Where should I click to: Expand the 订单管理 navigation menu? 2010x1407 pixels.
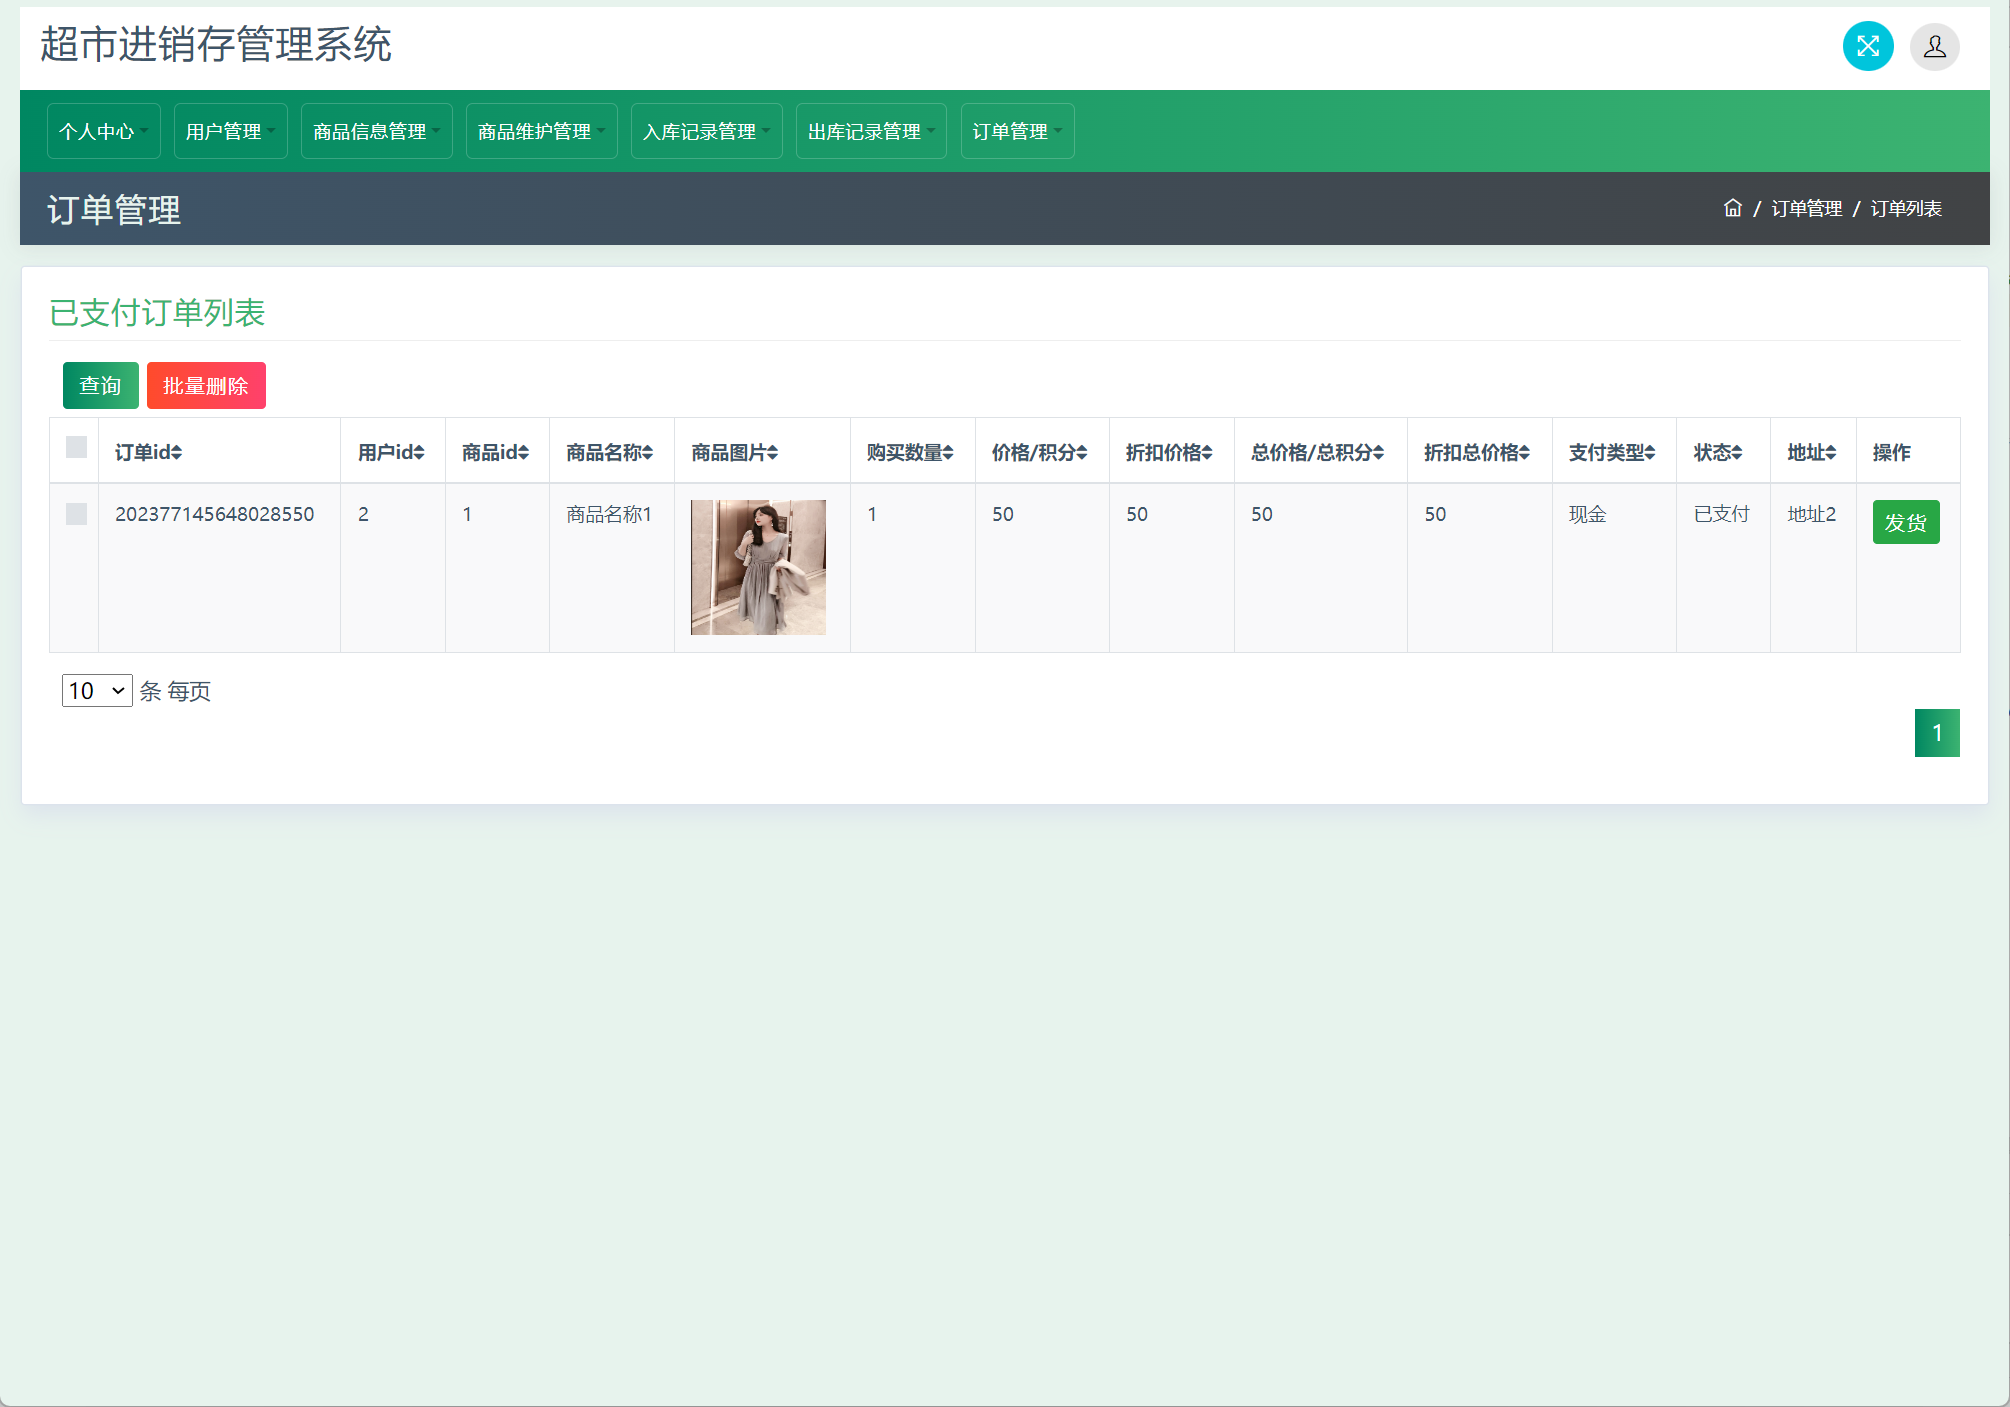point(1017,131)
